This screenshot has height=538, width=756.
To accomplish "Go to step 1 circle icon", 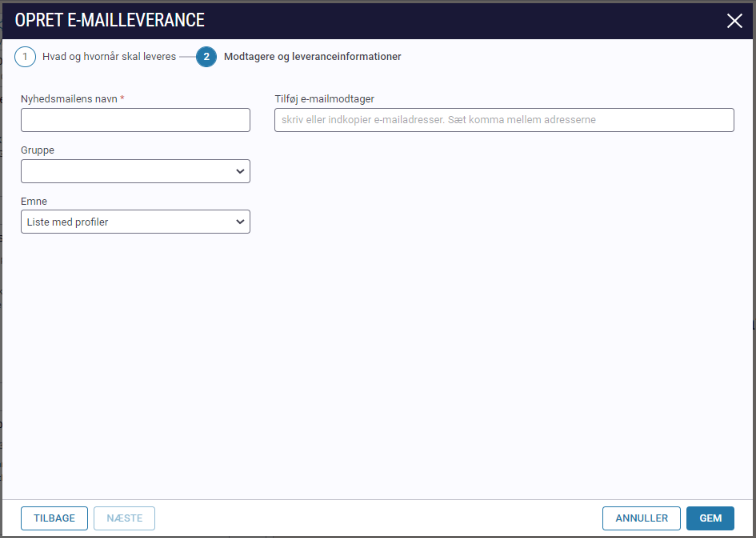I will (25, 57).
